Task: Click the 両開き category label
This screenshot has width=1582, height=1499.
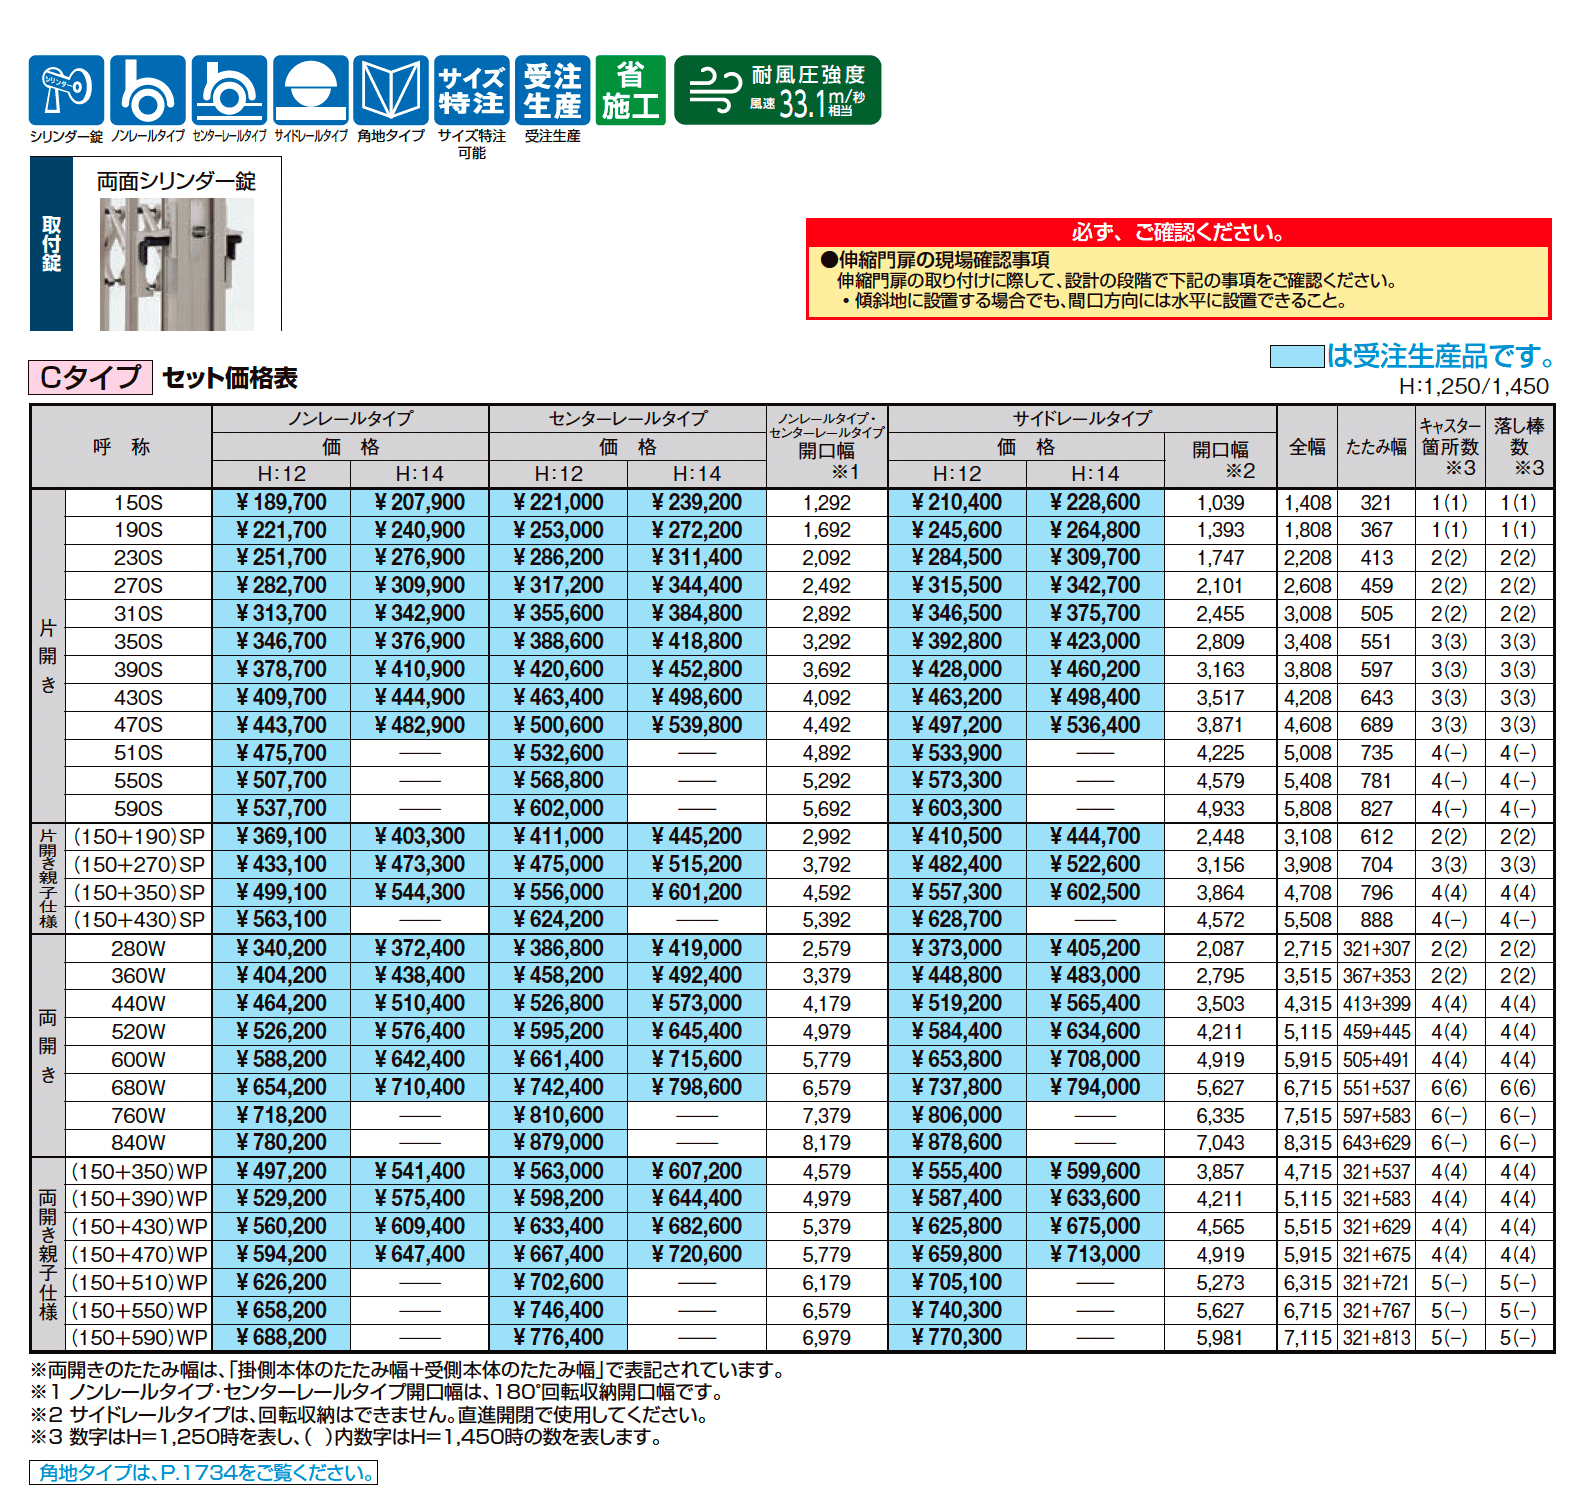Action: pyautogui.click(x=48, y=1046)
